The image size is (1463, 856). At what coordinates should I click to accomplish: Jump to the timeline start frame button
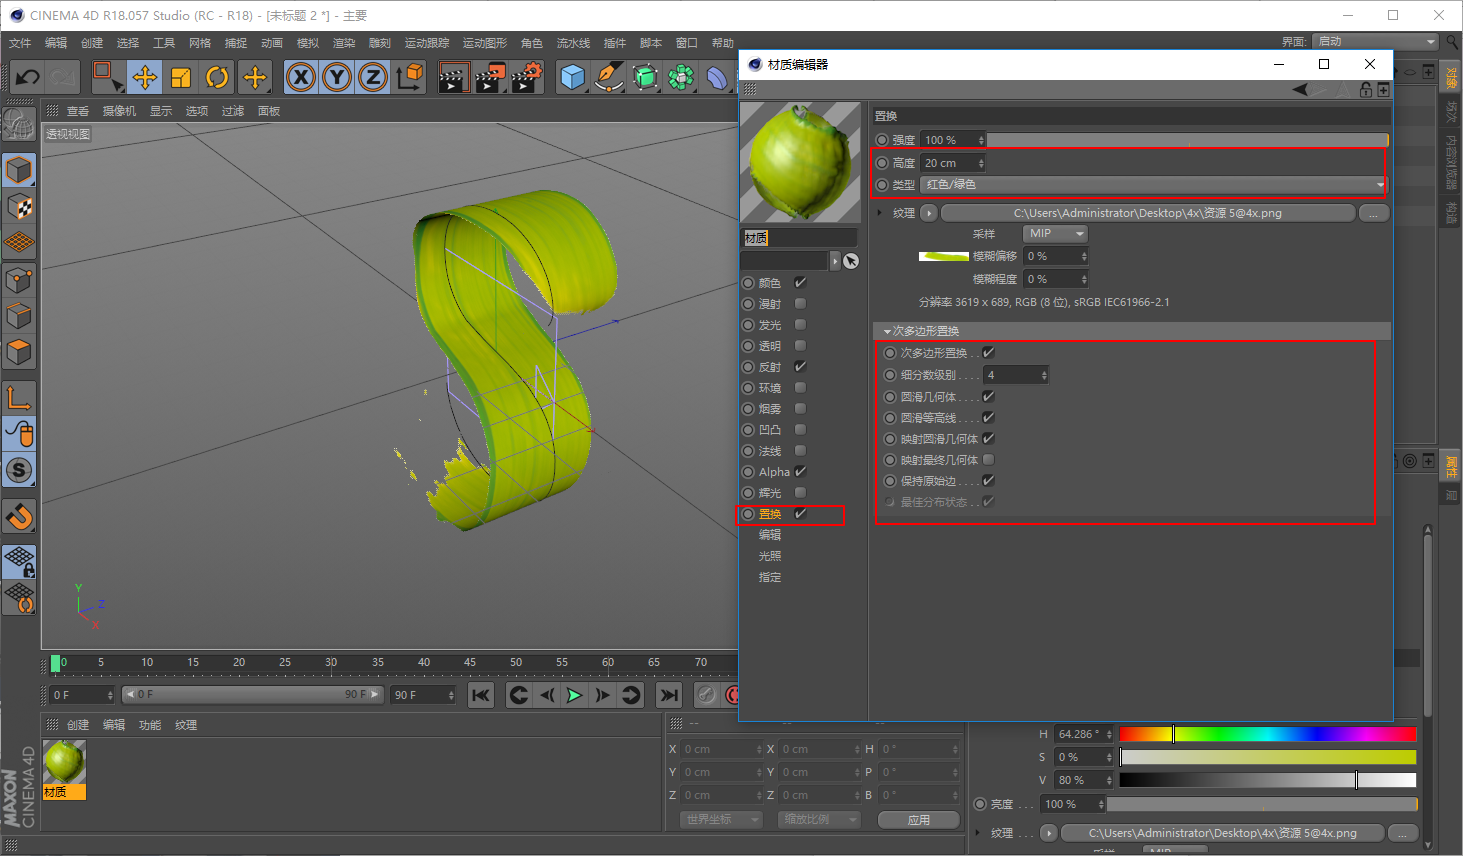pyautogui.click(x=481, y=695)
